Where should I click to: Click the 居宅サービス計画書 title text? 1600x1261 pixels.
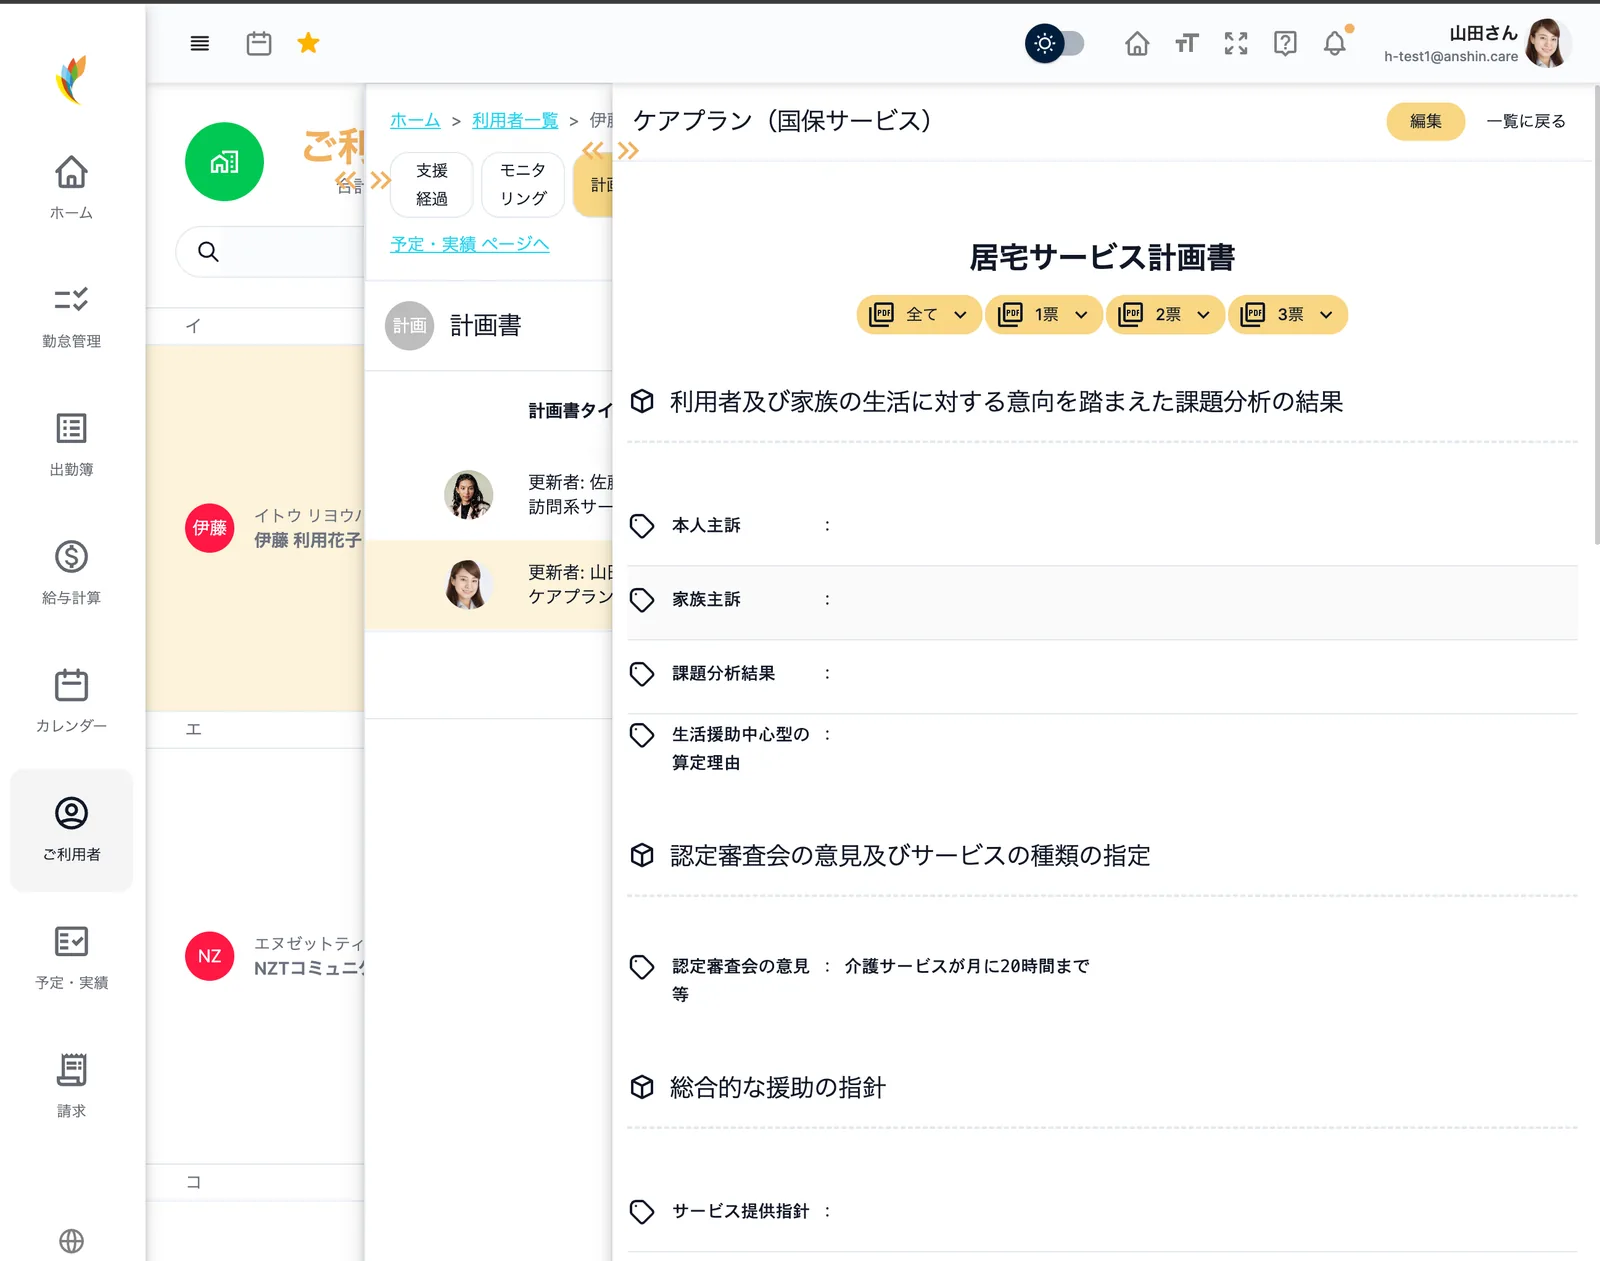(x=1102, y=258)
